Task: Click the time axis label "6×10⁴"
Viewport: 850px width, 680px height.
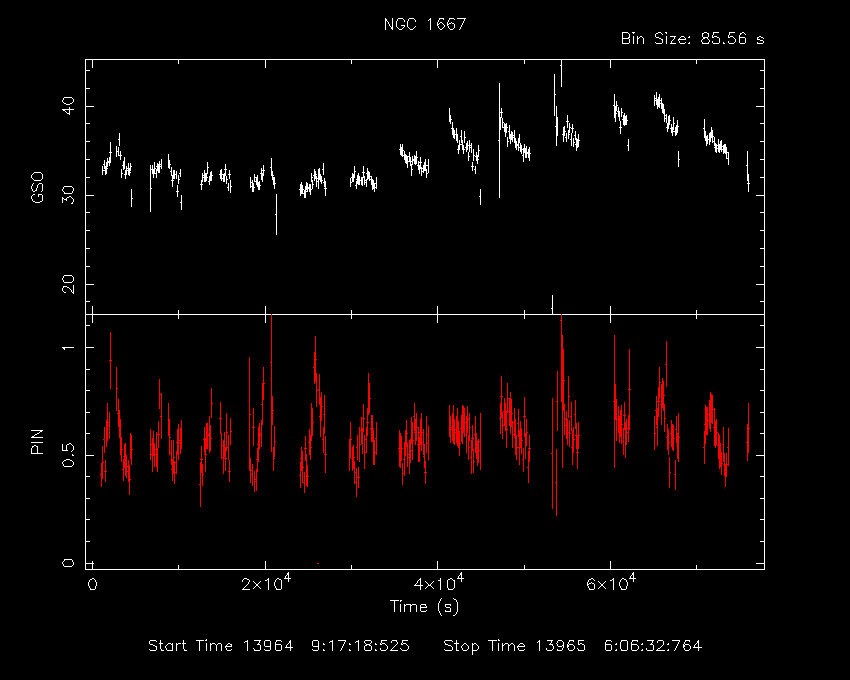Action: pyautogui.click(x=611, y=584)
